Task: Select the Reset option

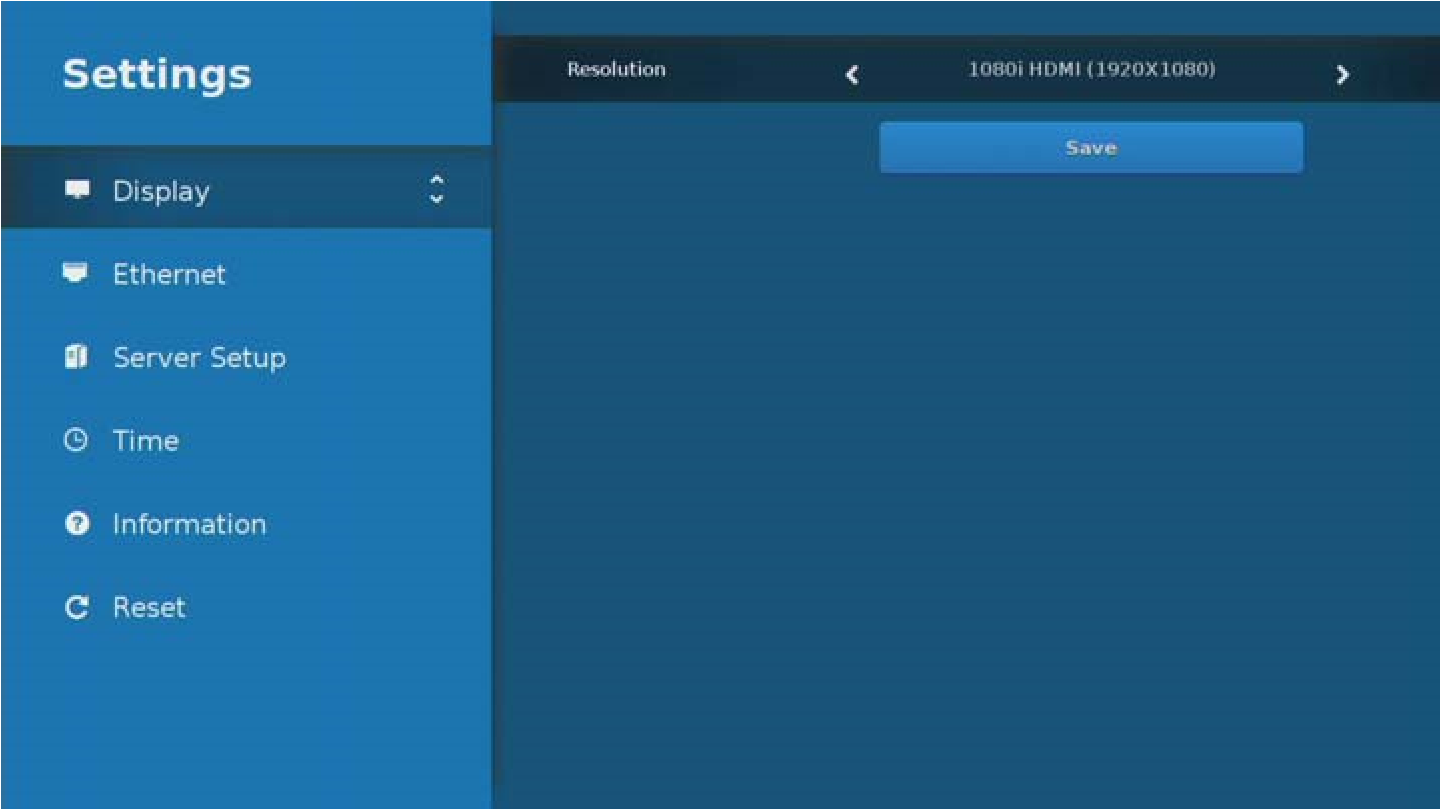Action: (149, 606)
